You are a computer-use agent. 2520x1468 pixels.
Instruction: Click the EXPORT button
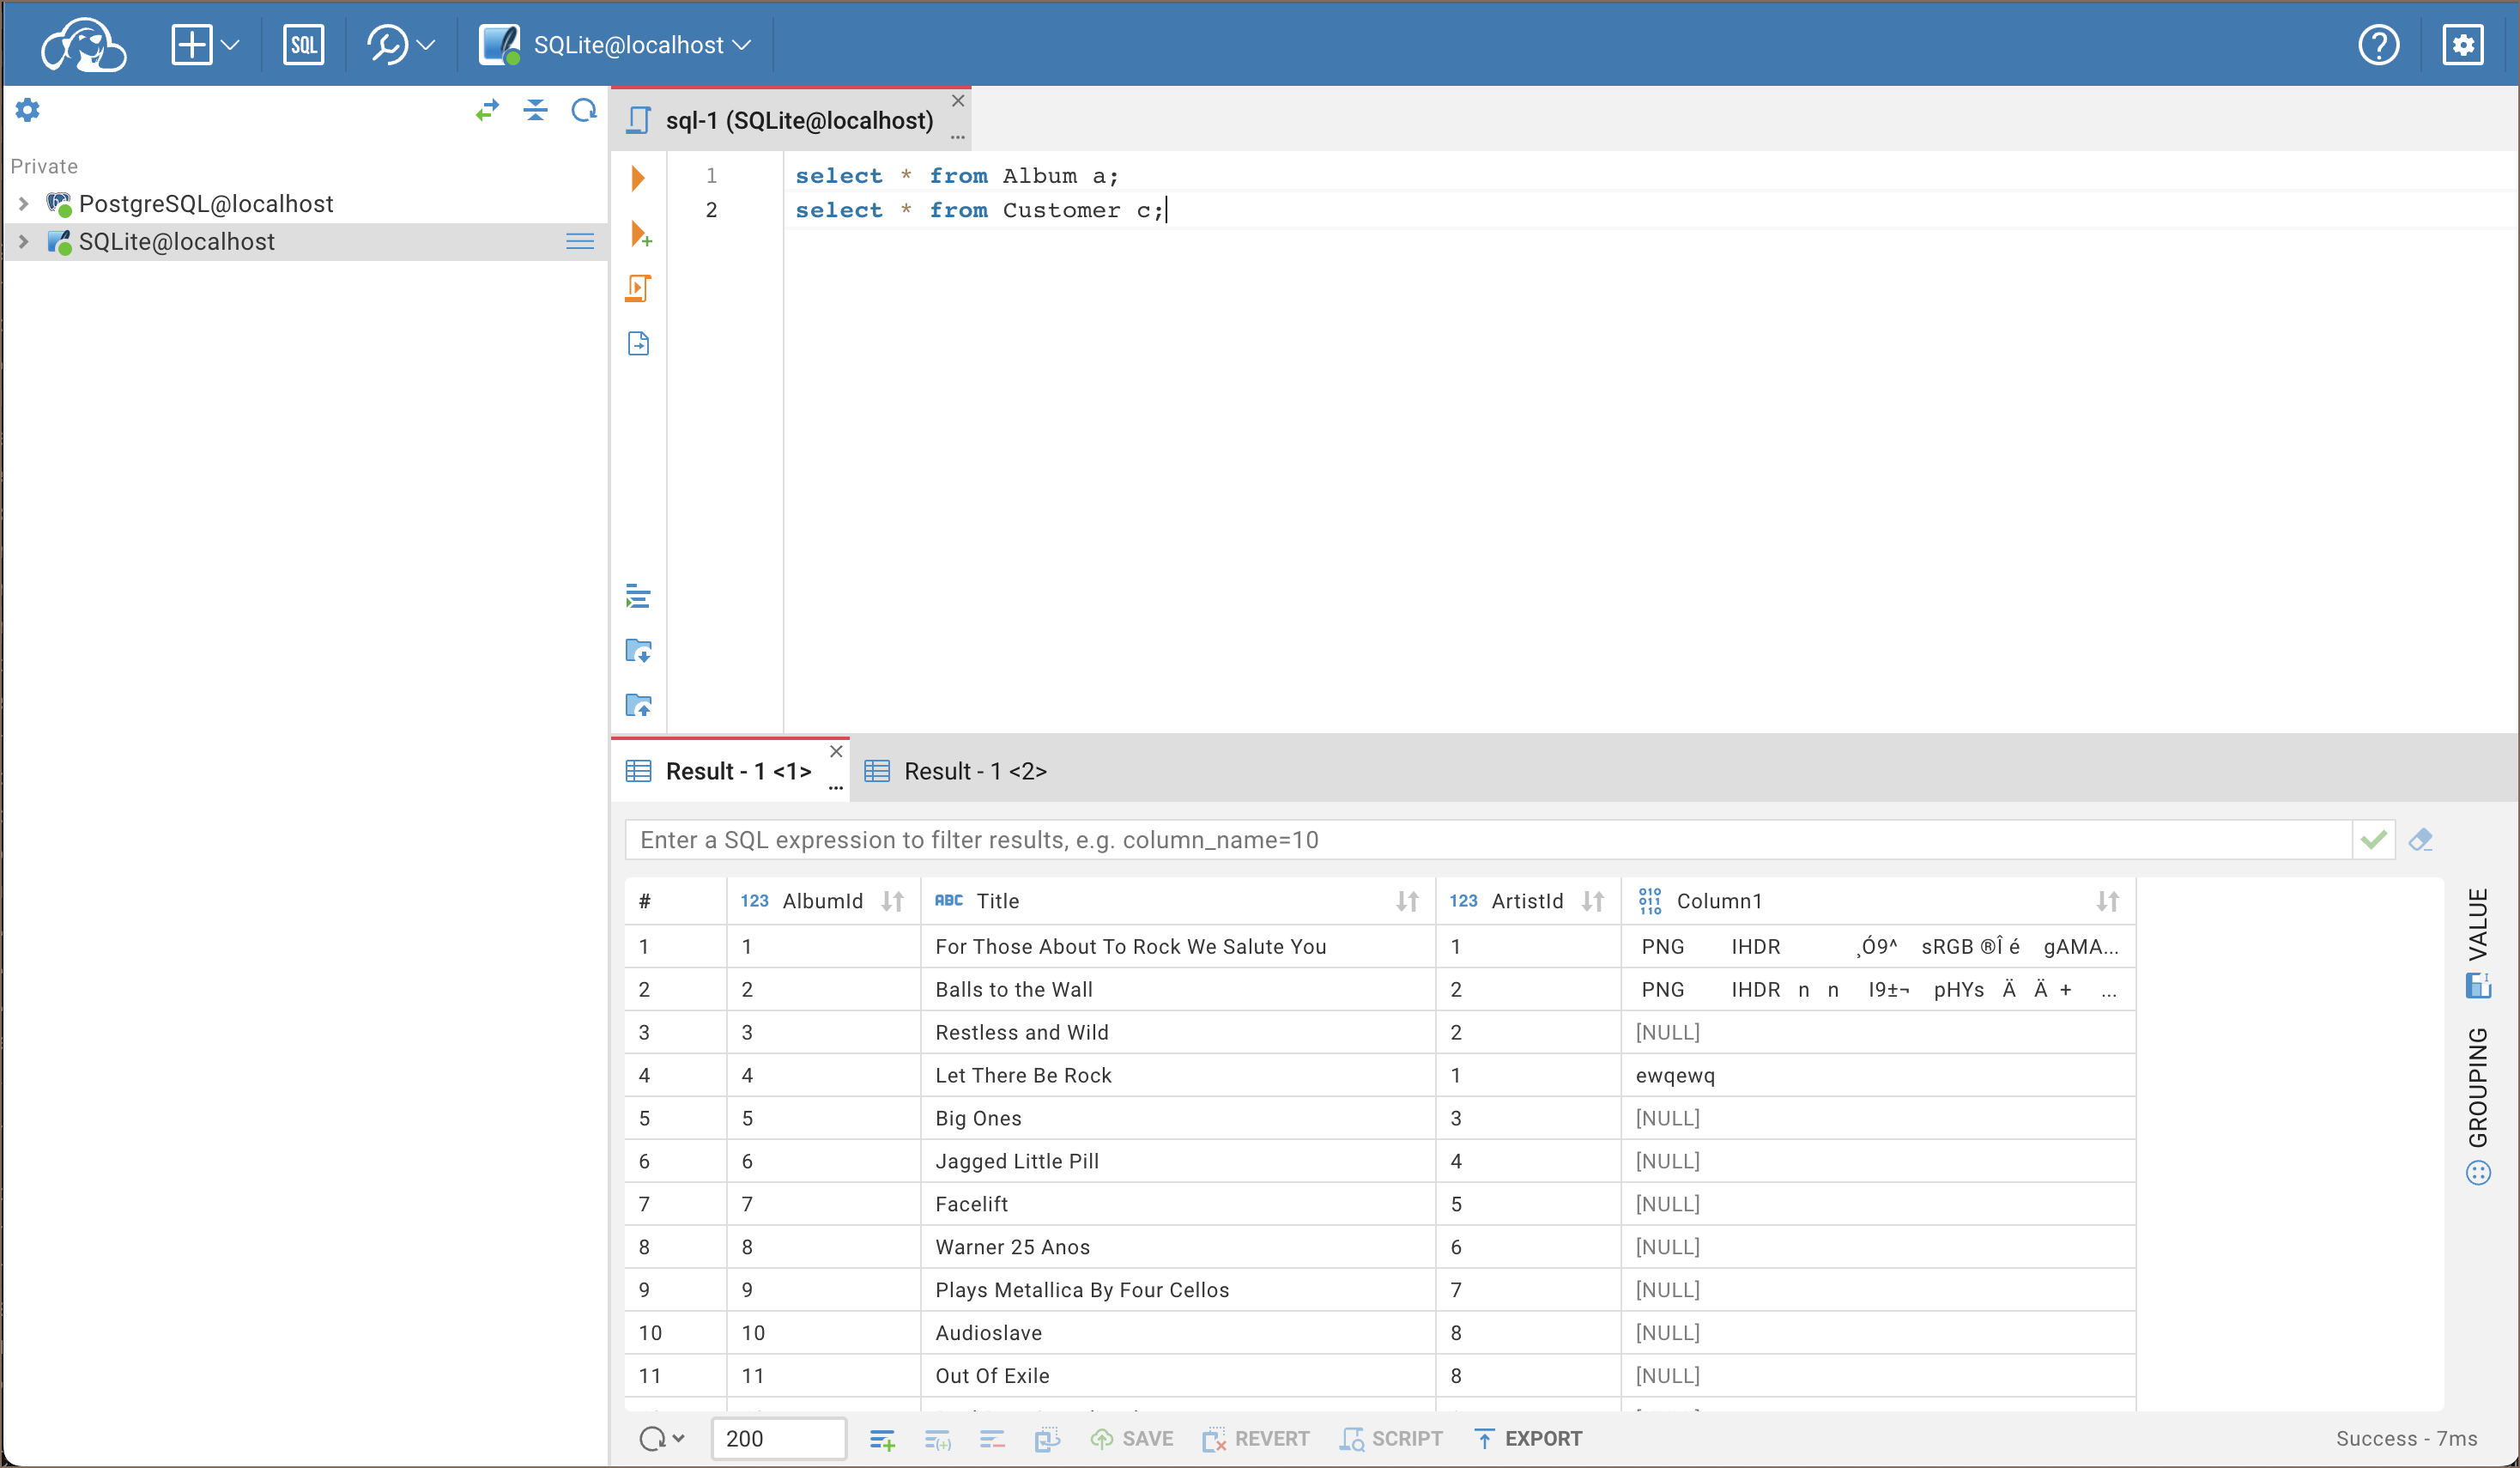tap(1528, 1439)
